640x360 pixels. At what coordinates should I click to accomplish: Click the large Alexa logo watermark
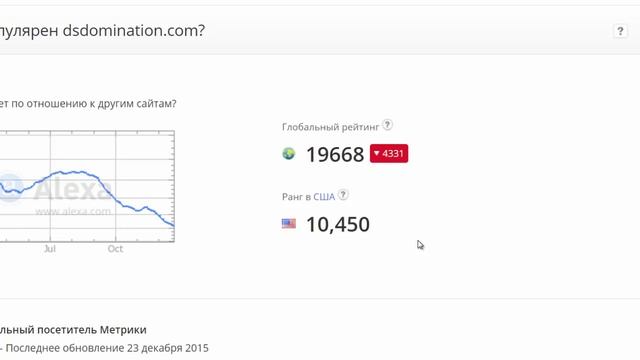(x=57, y=189)
